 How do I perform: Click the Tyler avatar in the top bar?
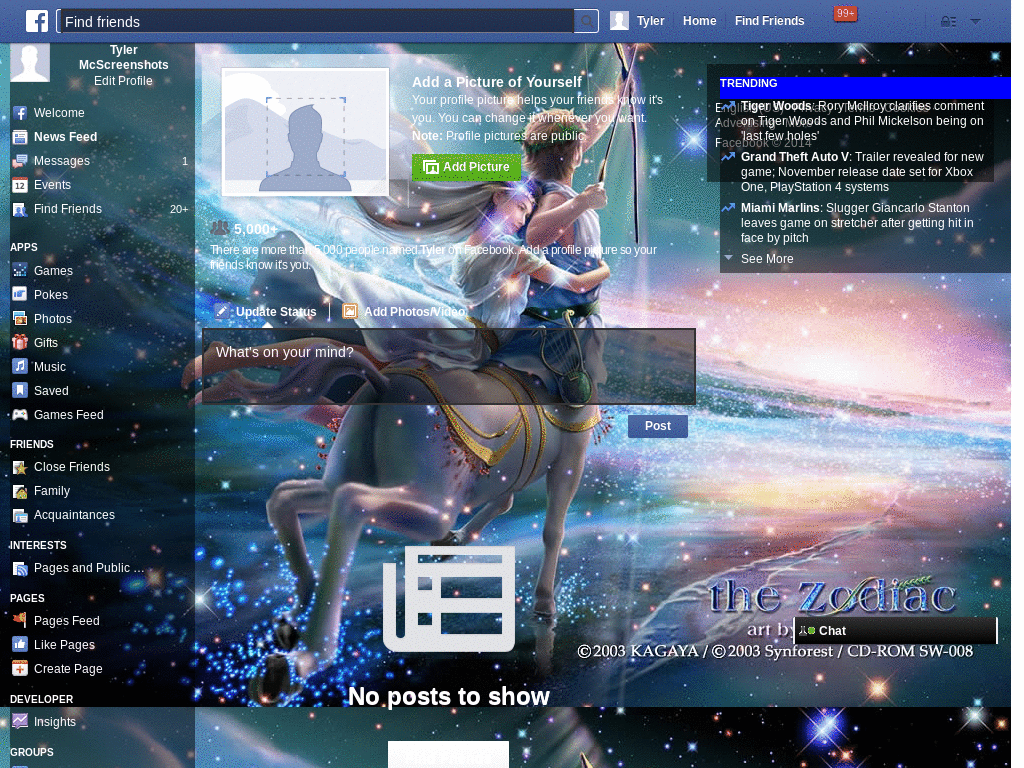(619, 21)
